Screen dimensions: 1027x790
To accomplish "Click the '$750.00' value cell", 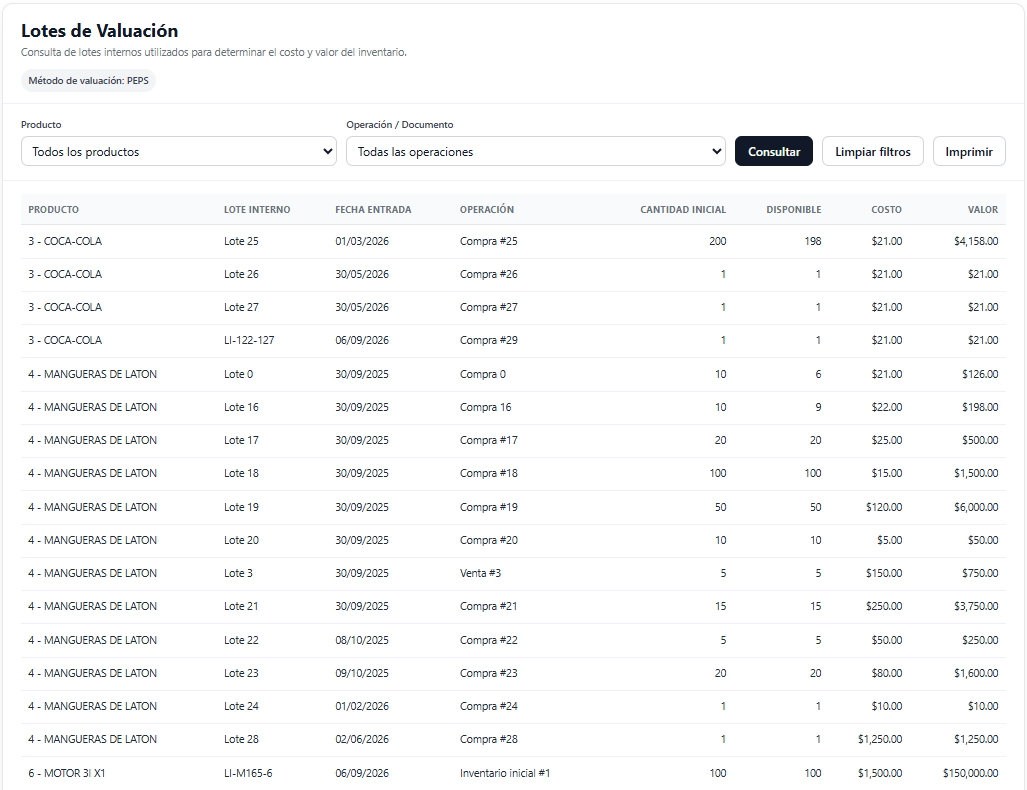I will tap(980, 573).
